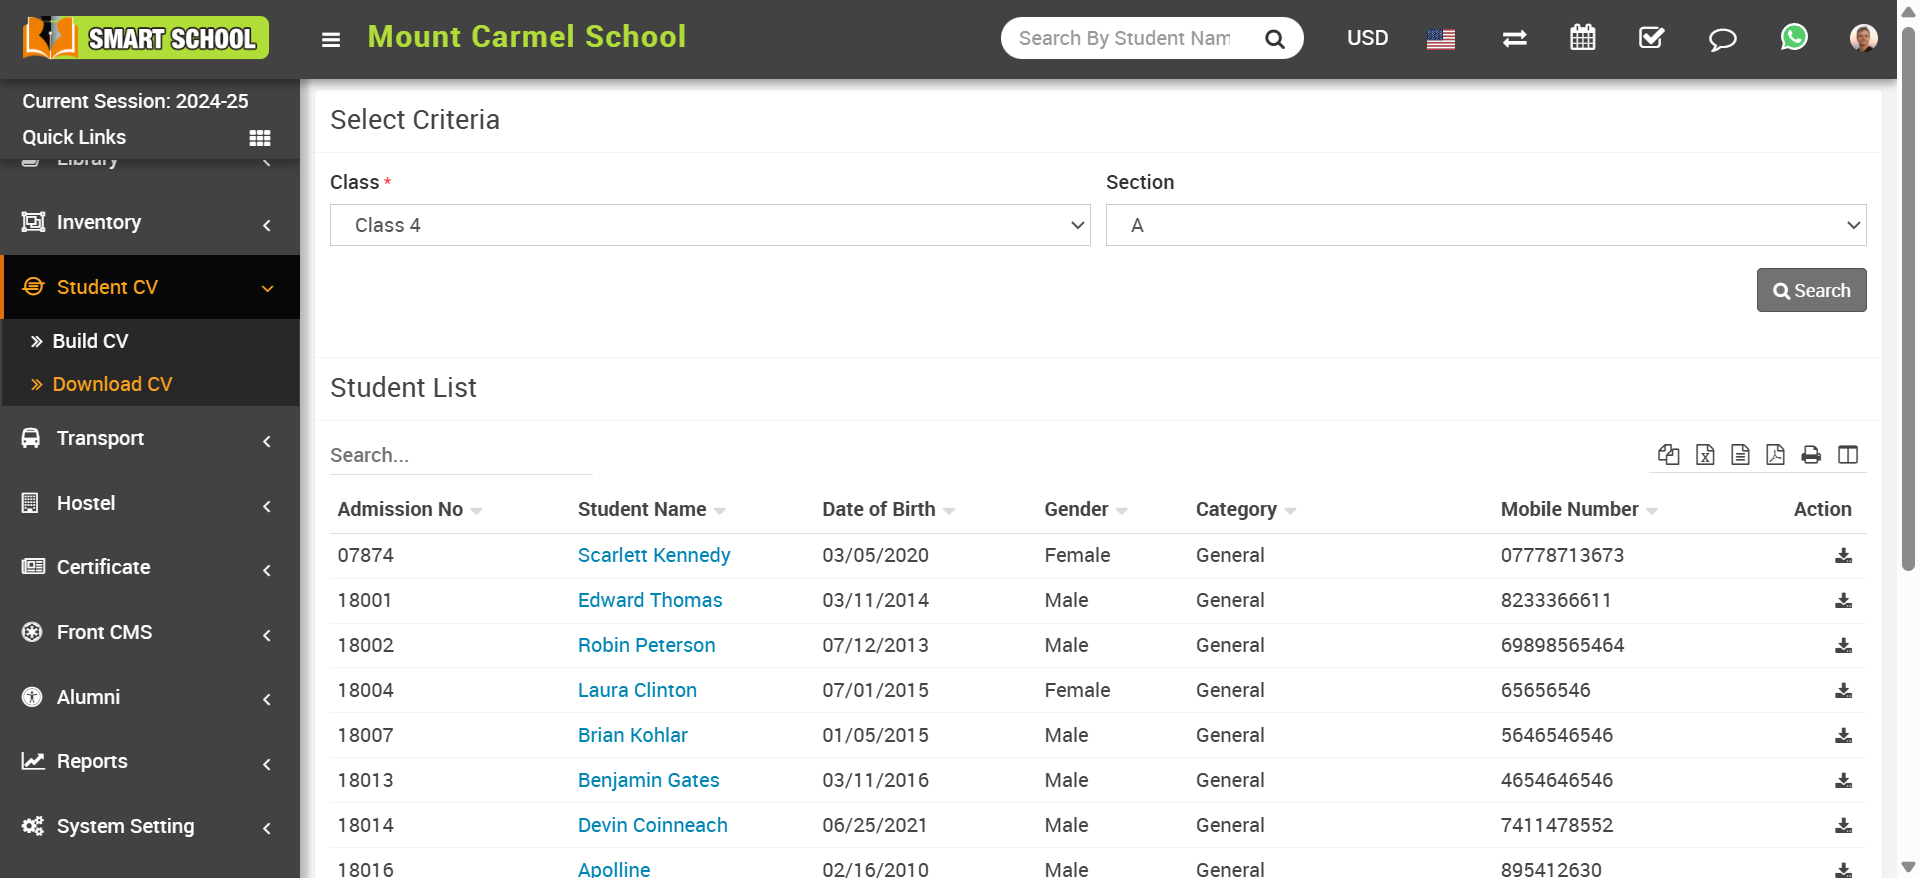1920x878 pixels.
Task: Click the search magnifier icon in header
Action: (1274, 39)
